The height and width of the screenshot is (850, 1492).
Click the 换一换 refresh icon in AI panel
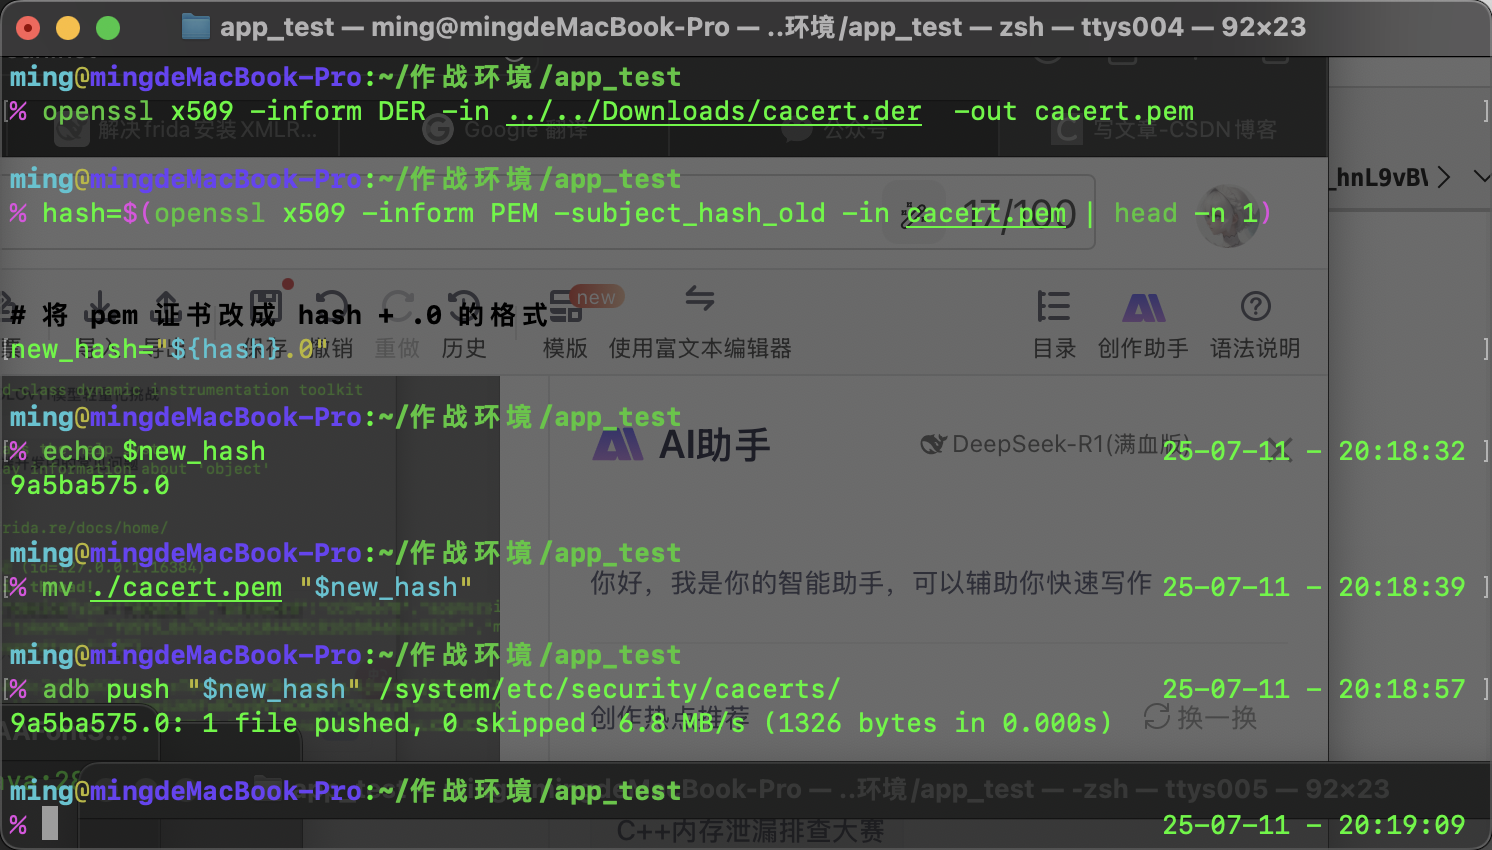point(1158,716)
